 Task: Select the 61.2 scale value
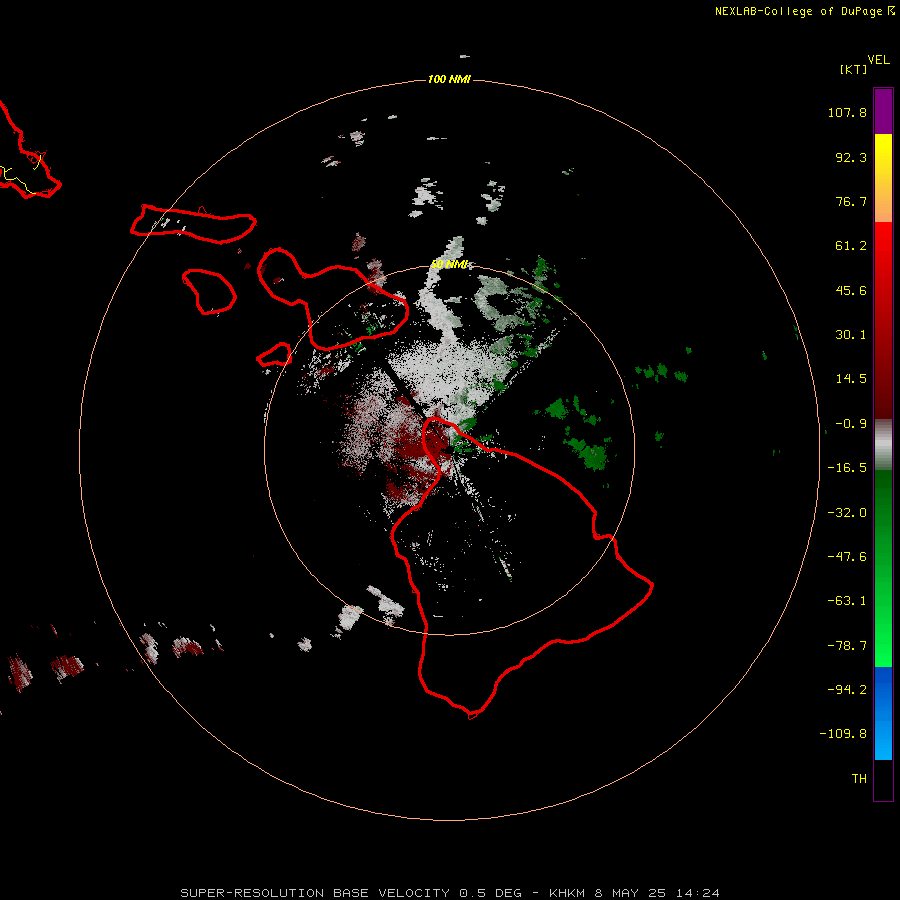pos(851,246)
